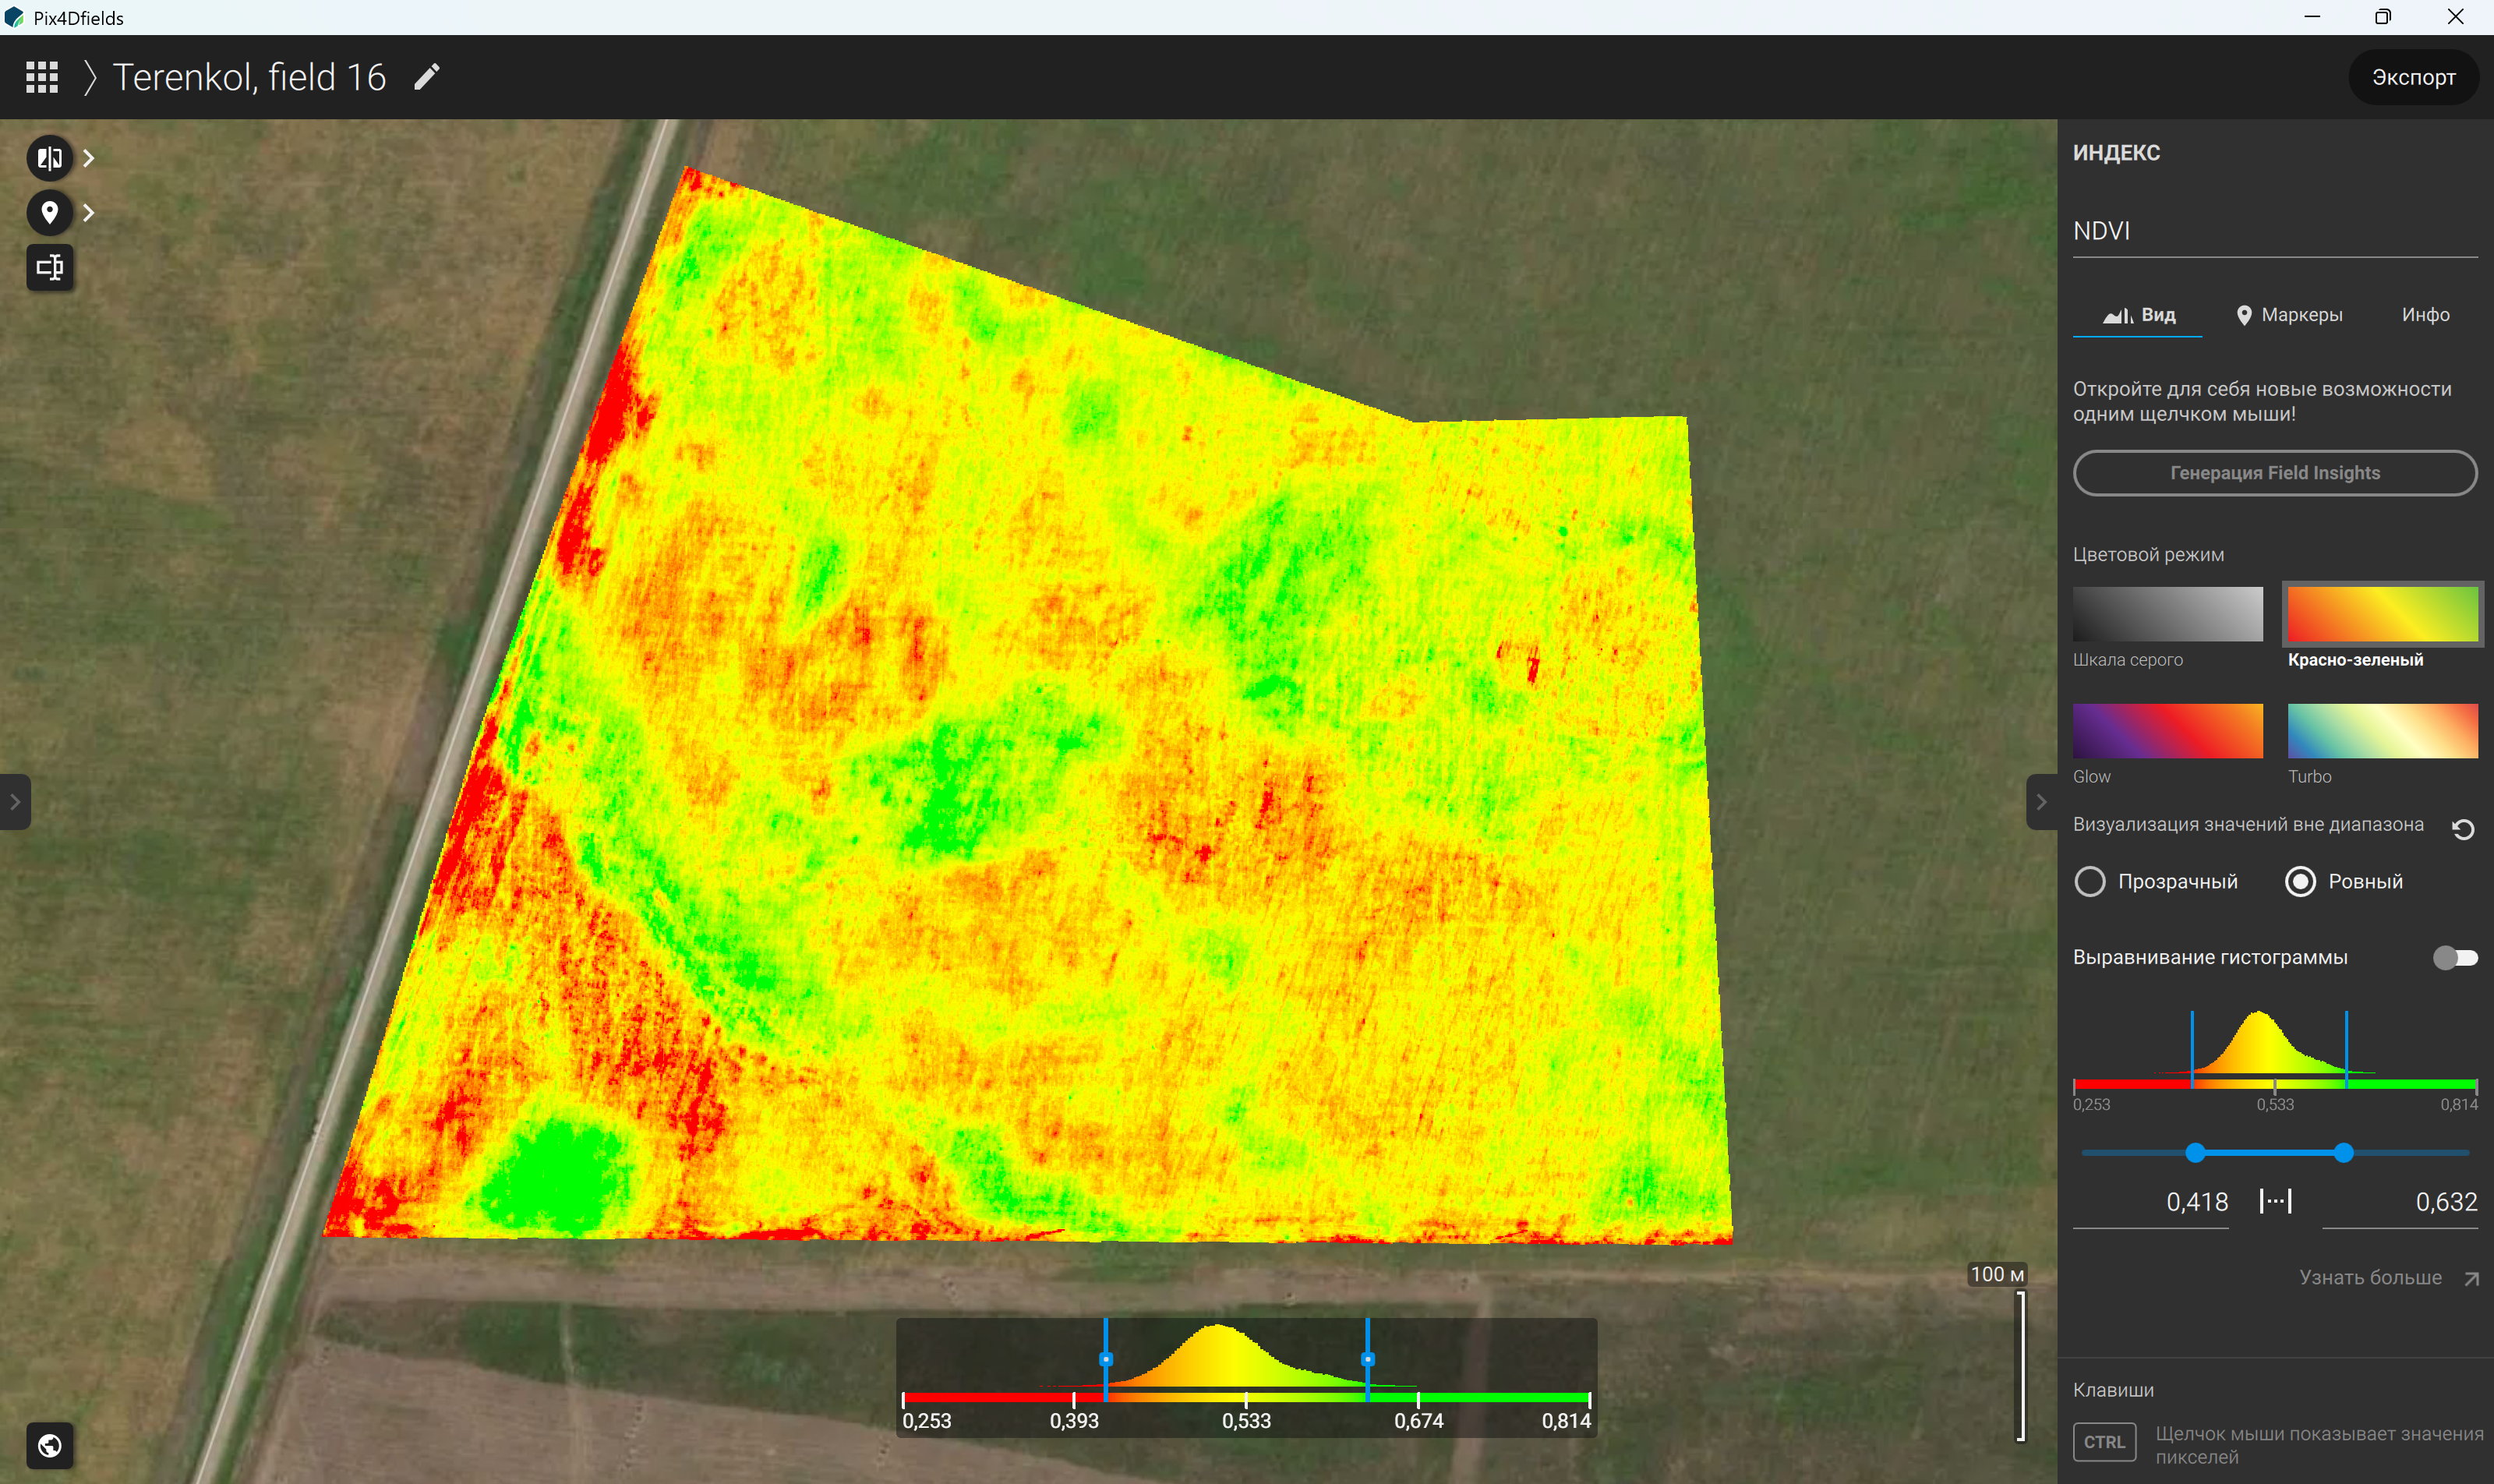The image size is (2494, 1484).
Task: Select the Прозрачный radio option
Action: coord(2156,881)
